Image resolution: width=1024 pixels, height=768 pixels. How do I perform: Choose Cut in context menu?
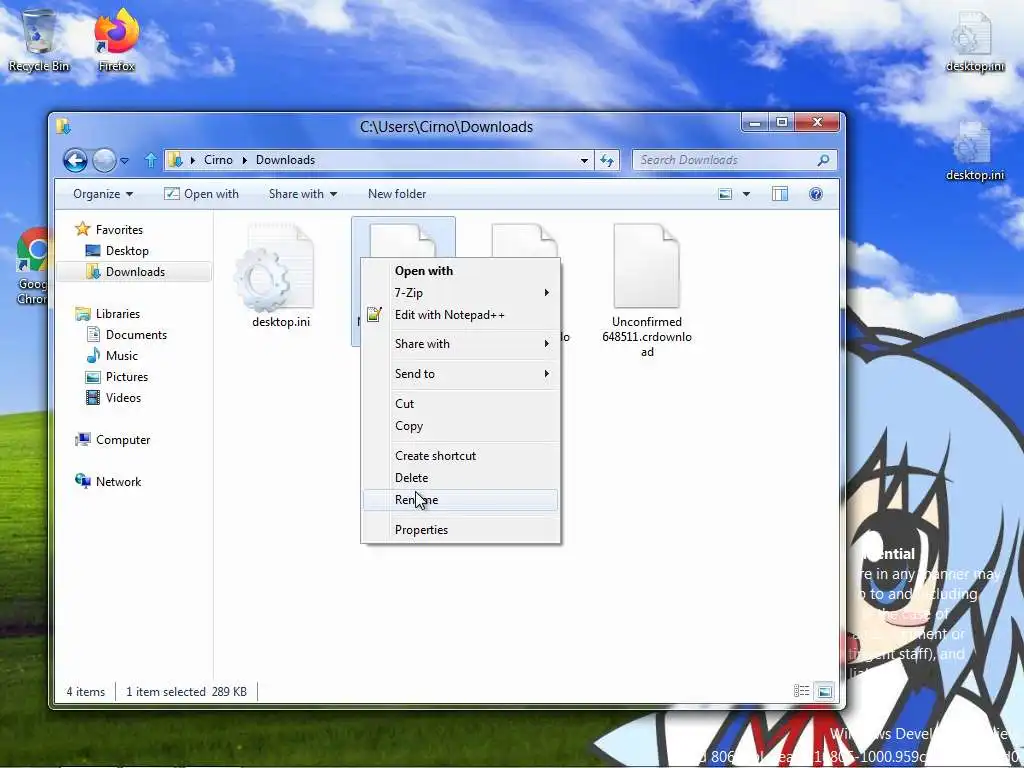(x=460, y=404)
